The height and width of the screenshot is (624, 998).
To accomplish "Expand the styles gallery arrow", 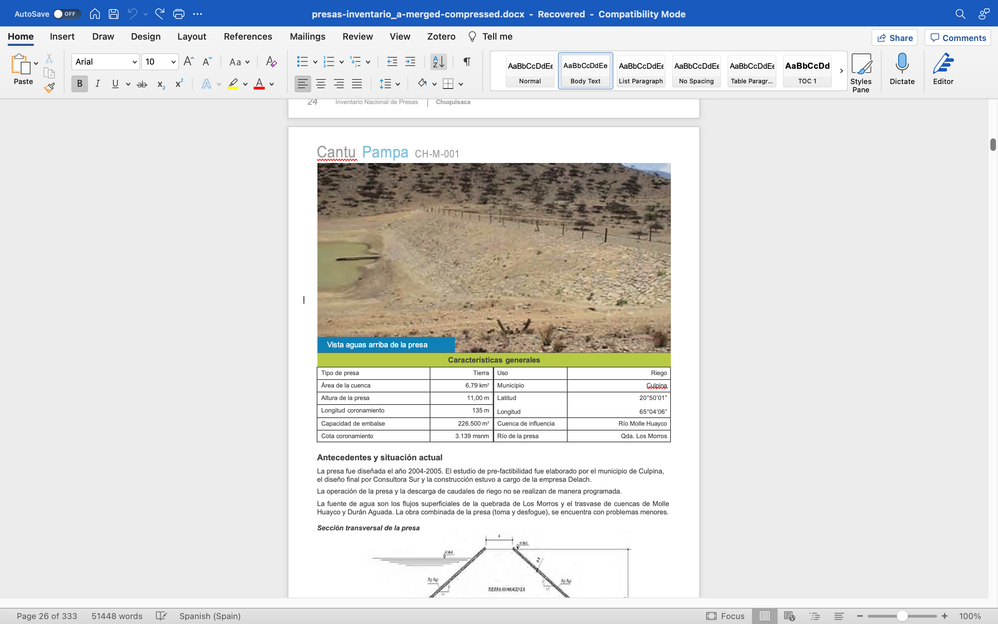I will pyautogui.click(x=841, y=71).
